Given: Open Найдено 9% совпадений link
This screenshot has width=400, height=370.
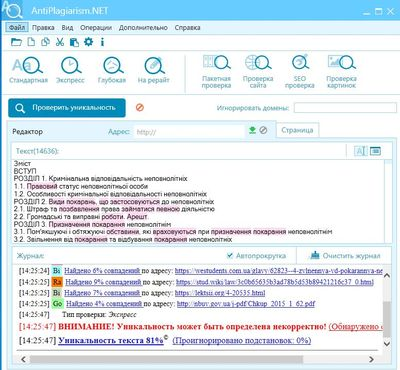Looking at the screenshot, I should click(104, 282).
